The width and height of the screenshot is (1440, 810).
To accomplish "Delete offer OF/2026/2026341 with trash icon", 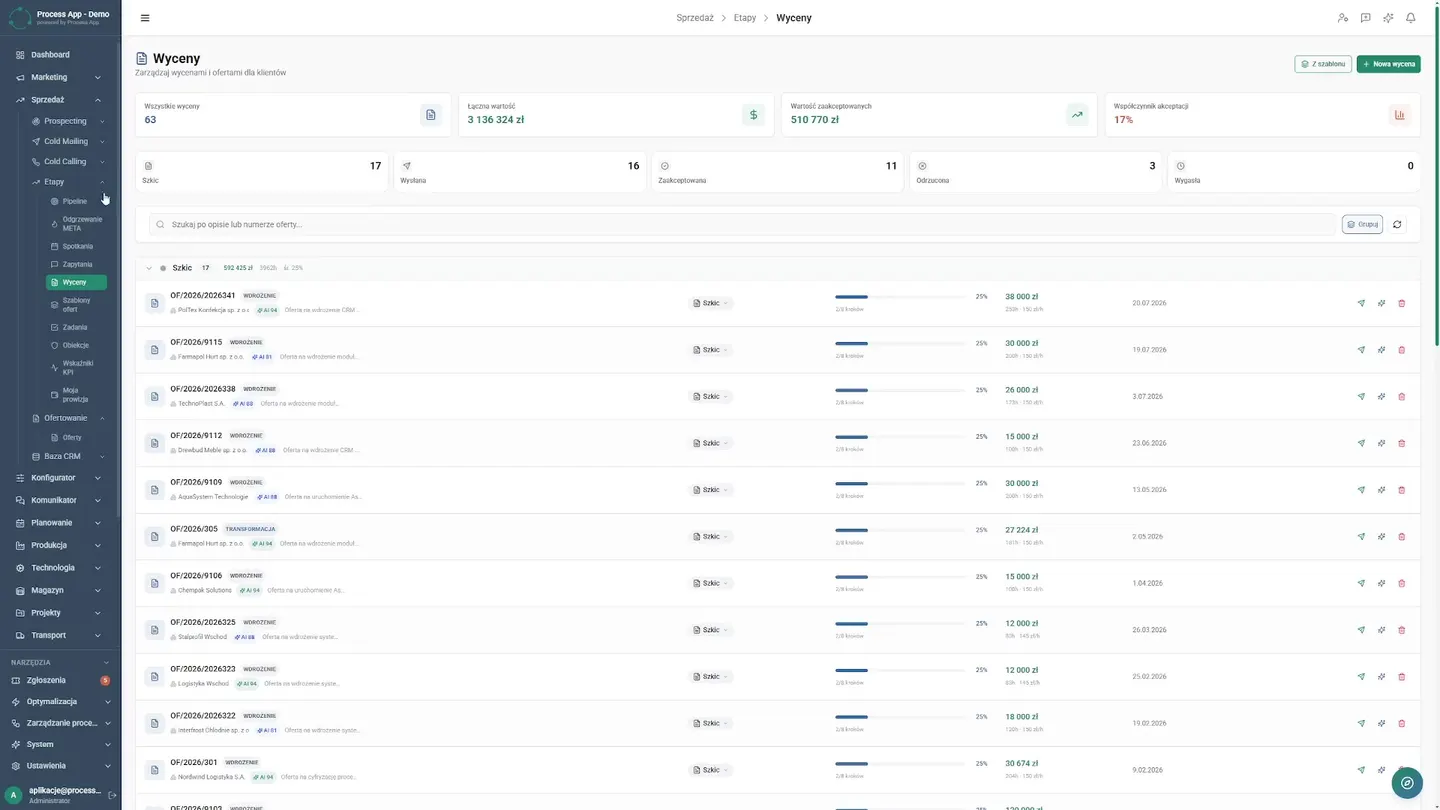I will pos(1401,303).
